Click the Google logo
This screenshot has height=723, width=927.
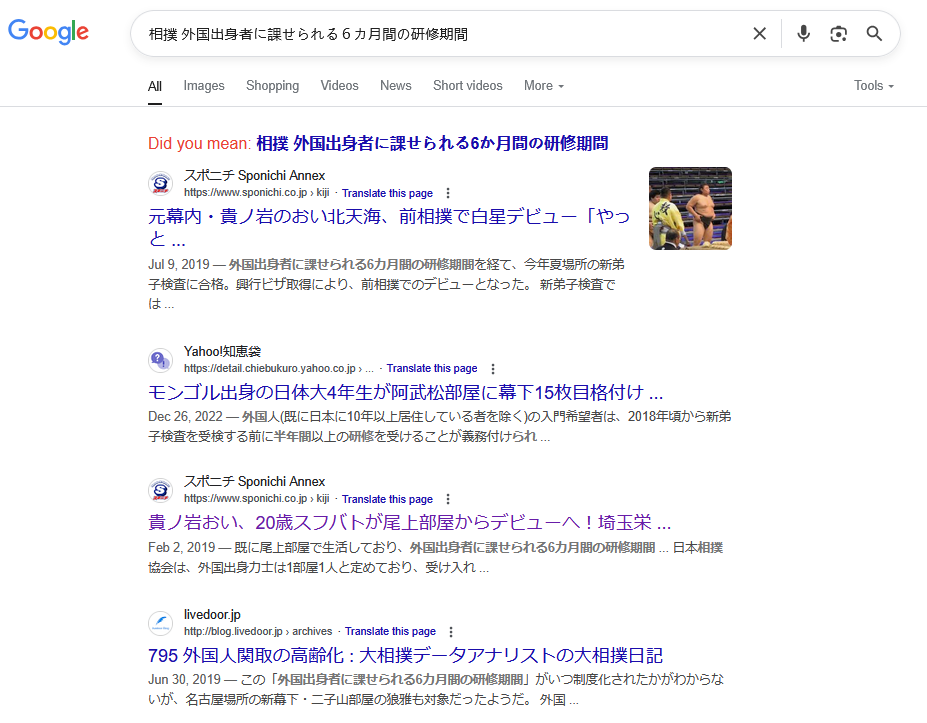point(48,32)
